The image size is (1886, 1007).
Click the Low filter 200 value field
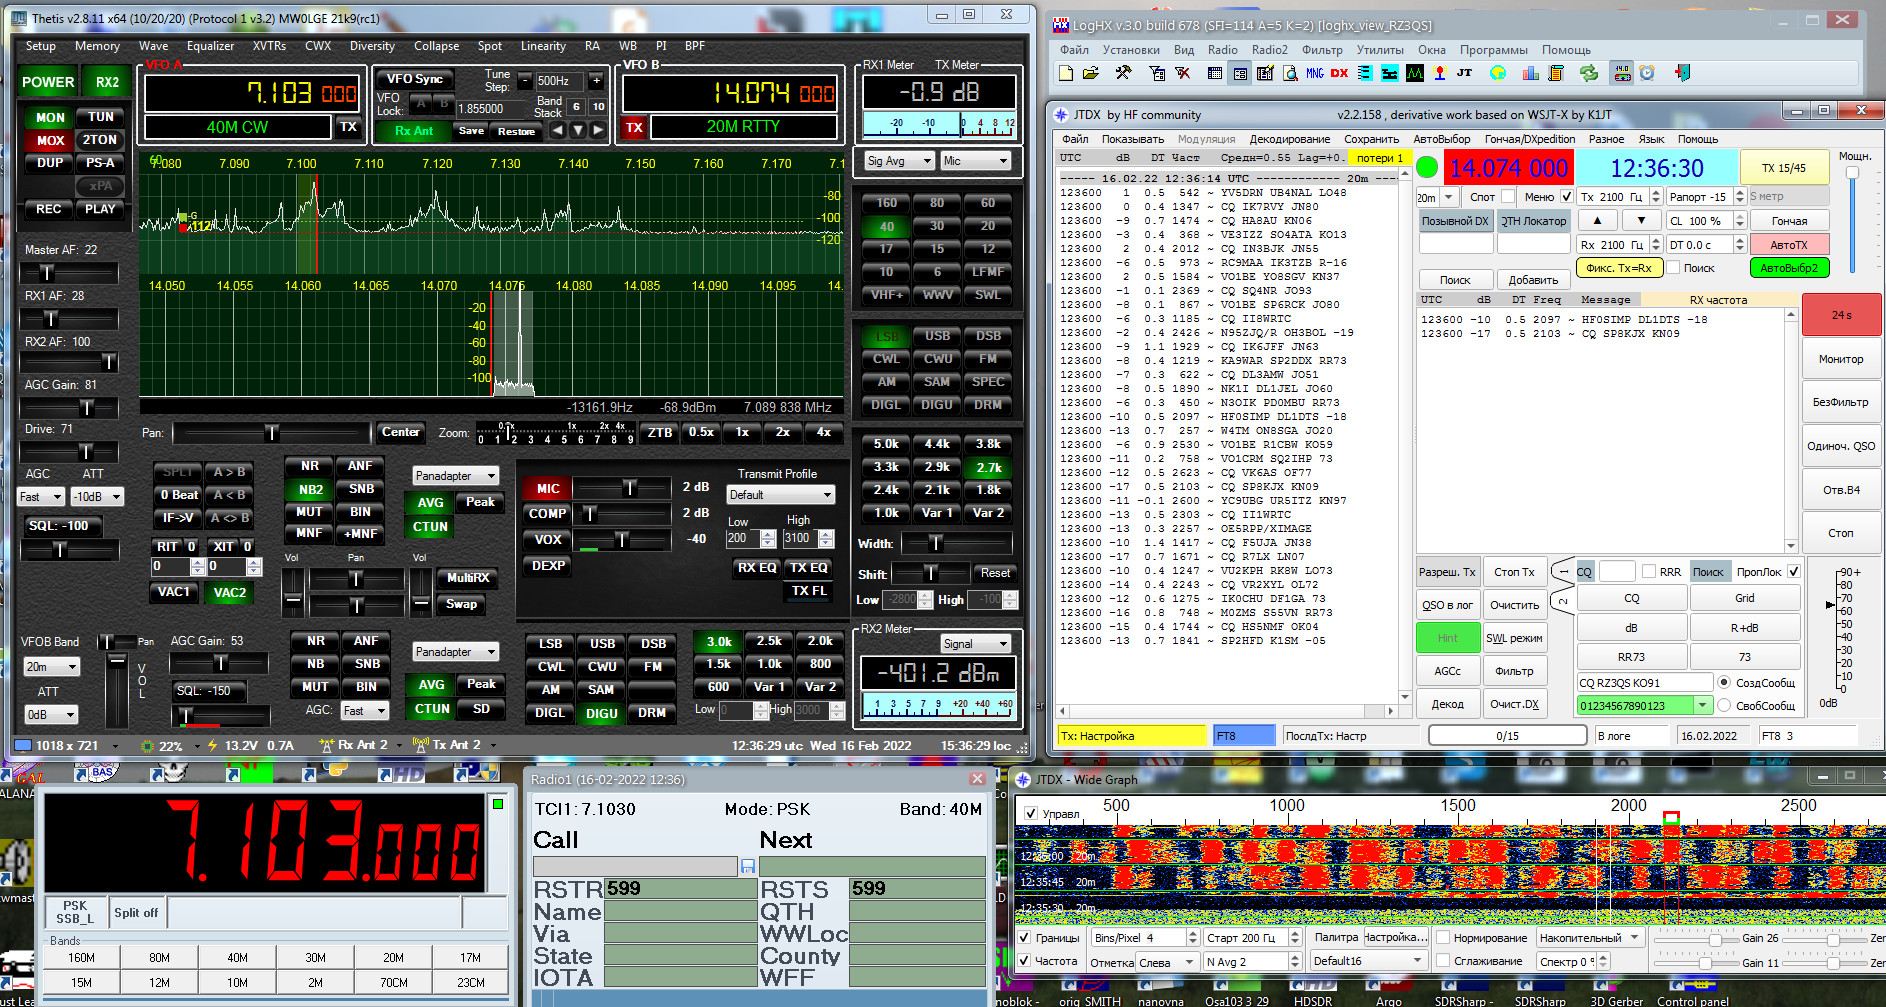[x=743, y=538]
